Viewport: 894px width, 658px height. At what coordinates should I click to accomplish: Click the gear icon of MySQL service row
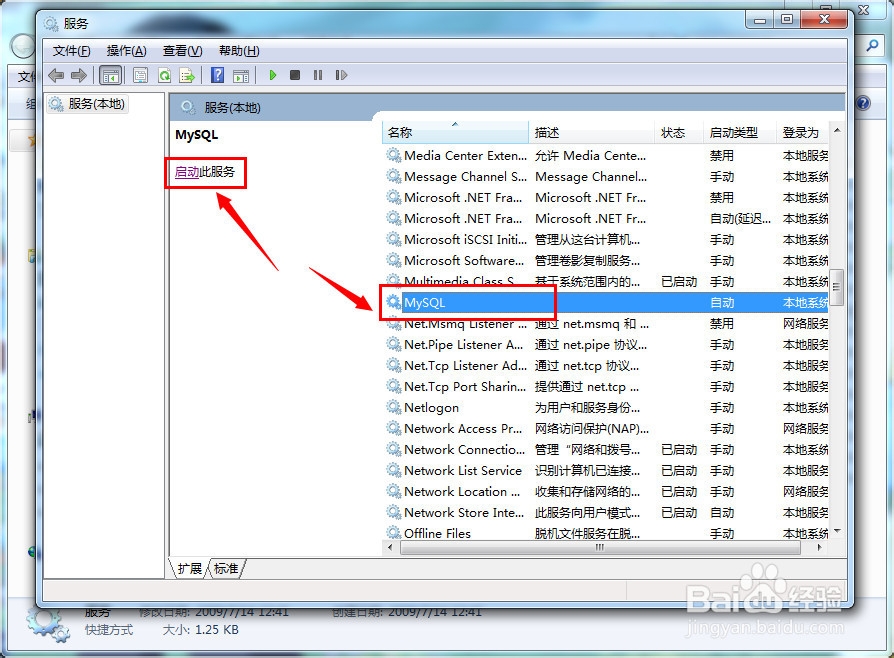click(x=393, y=302)
